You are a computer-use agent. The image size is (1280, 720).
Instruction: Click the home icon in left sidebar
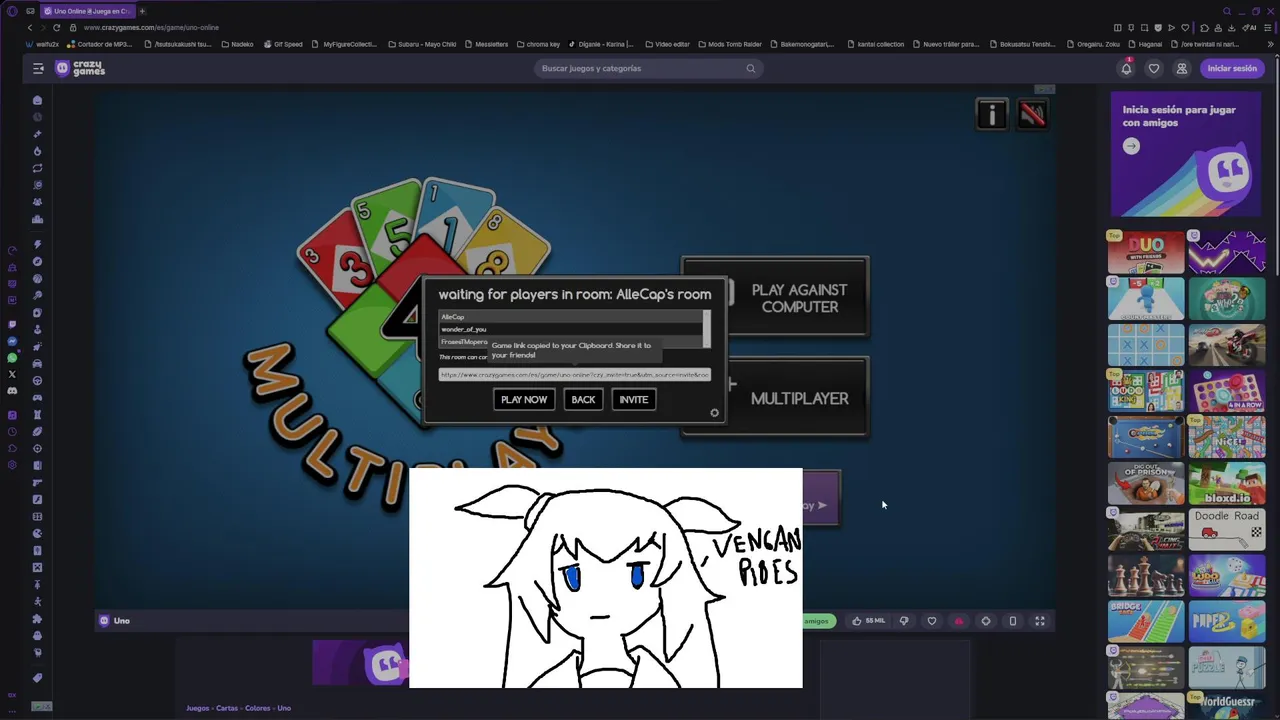37,100
